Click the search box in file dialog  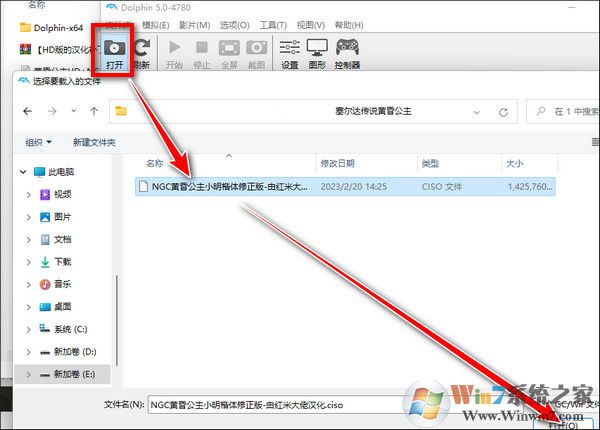tap(563, 111)
